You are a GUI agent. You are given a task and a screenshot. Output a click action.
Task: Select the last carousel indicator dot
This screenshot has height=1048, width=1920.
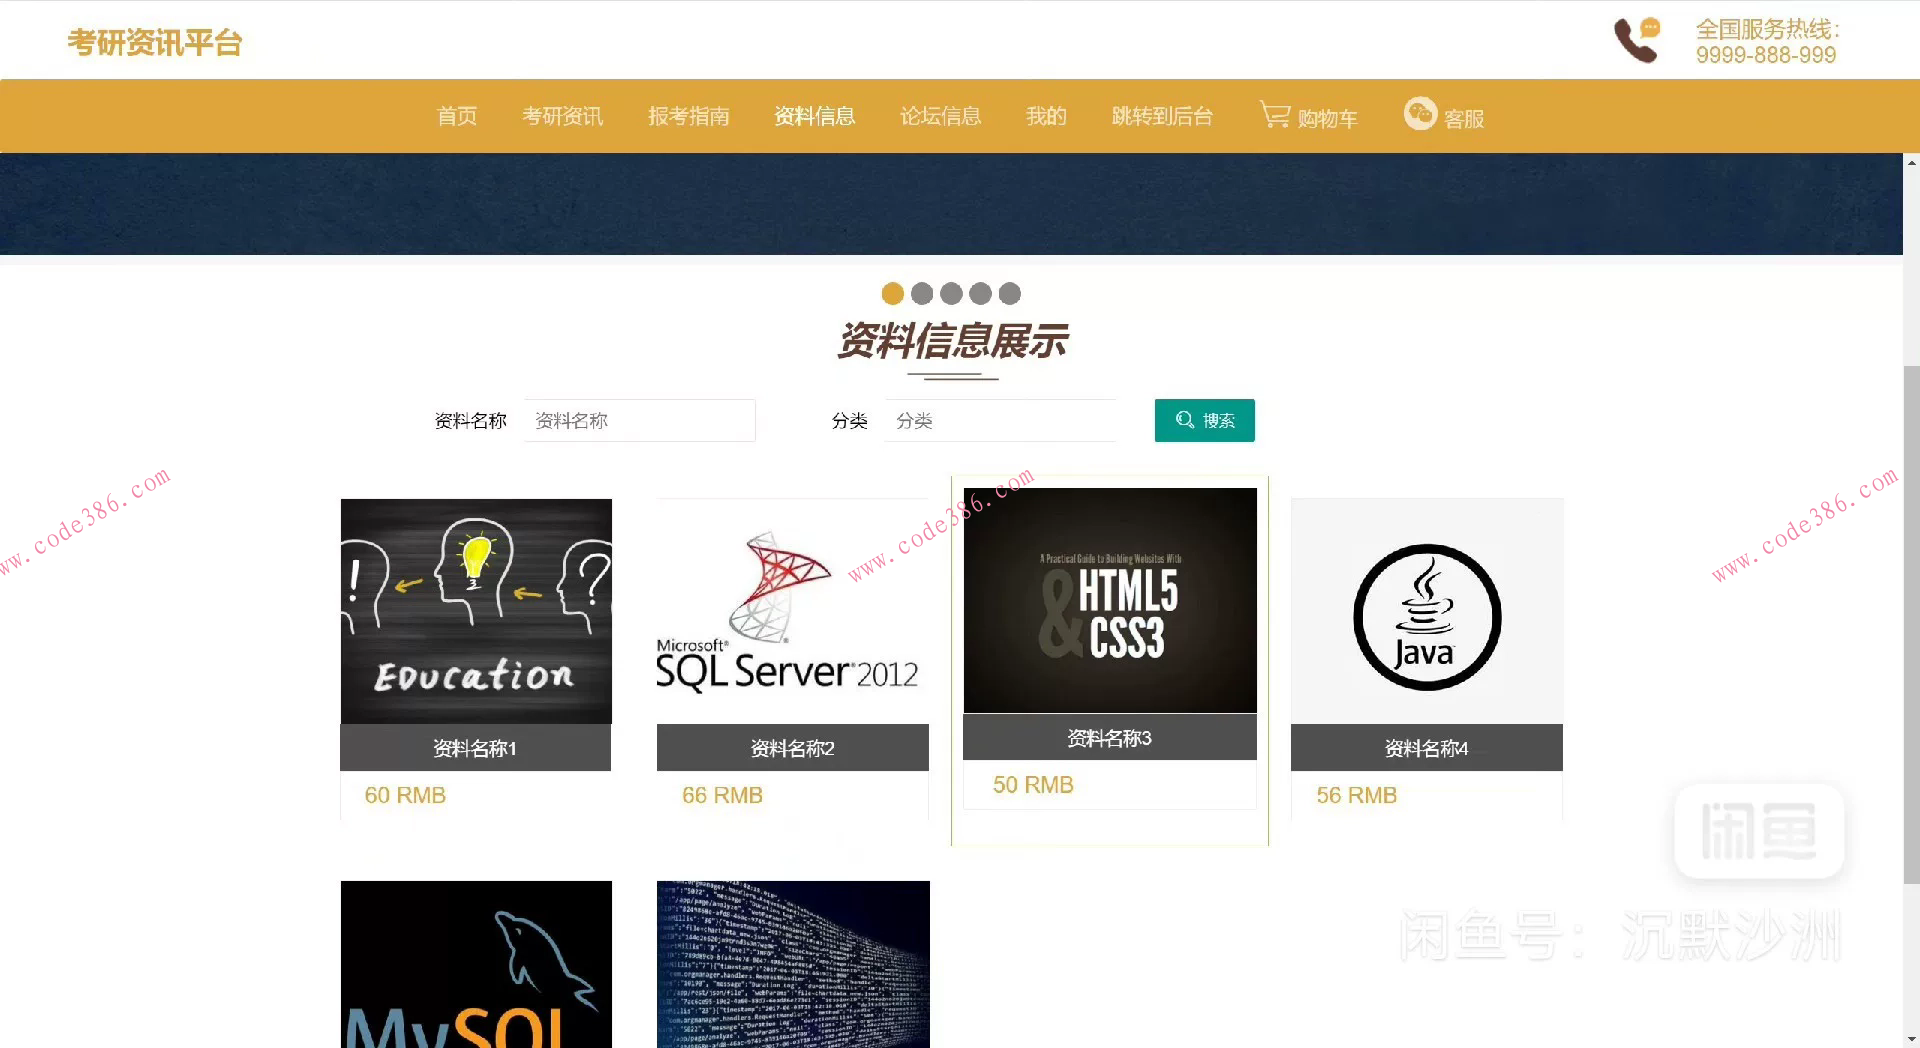point(1009,293)
